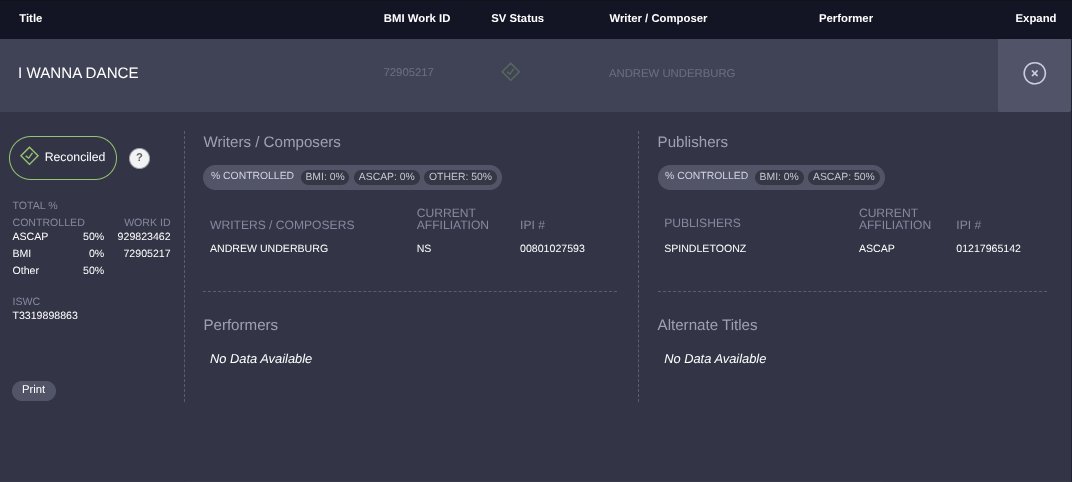Click the Performer column header

846,18
